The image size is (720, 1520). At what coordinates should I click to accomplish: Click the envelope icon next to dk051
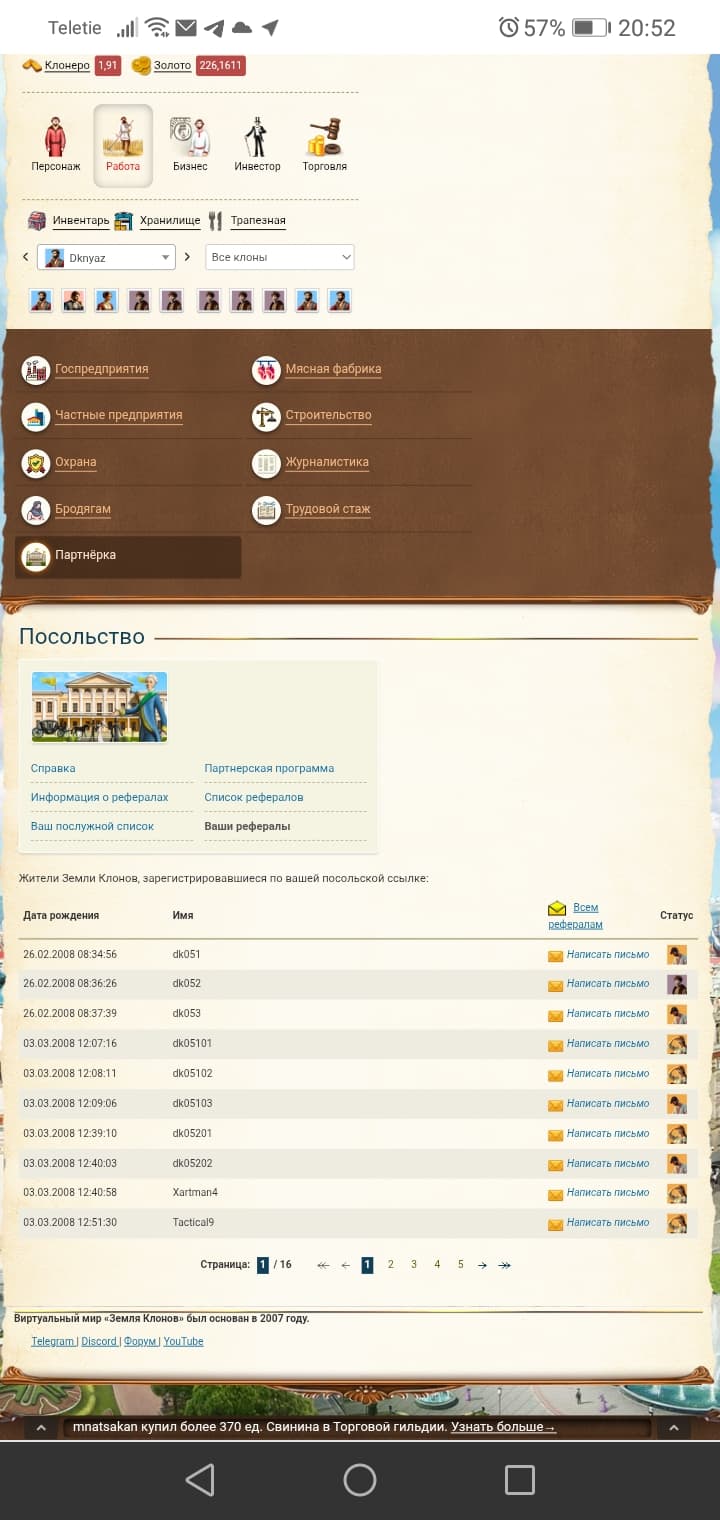click(555, 956)
